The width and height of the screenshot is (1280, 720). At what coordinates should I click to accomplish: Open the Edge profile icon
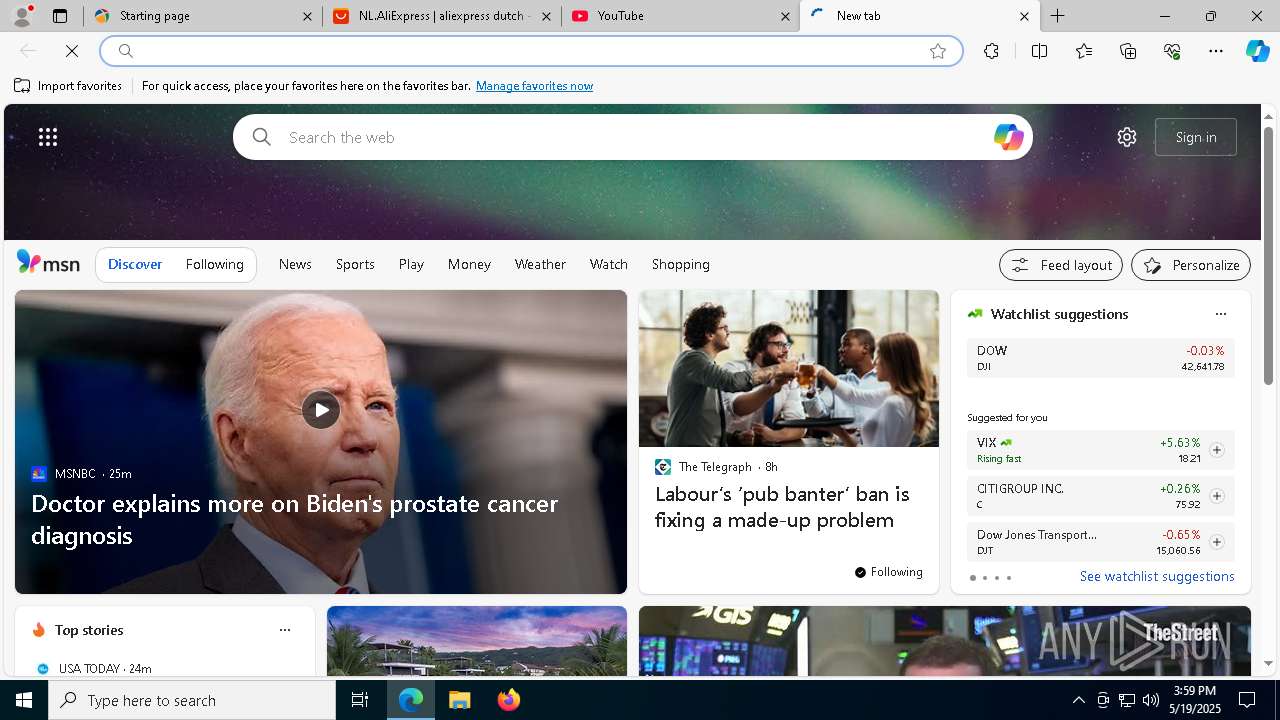[22, 16]
